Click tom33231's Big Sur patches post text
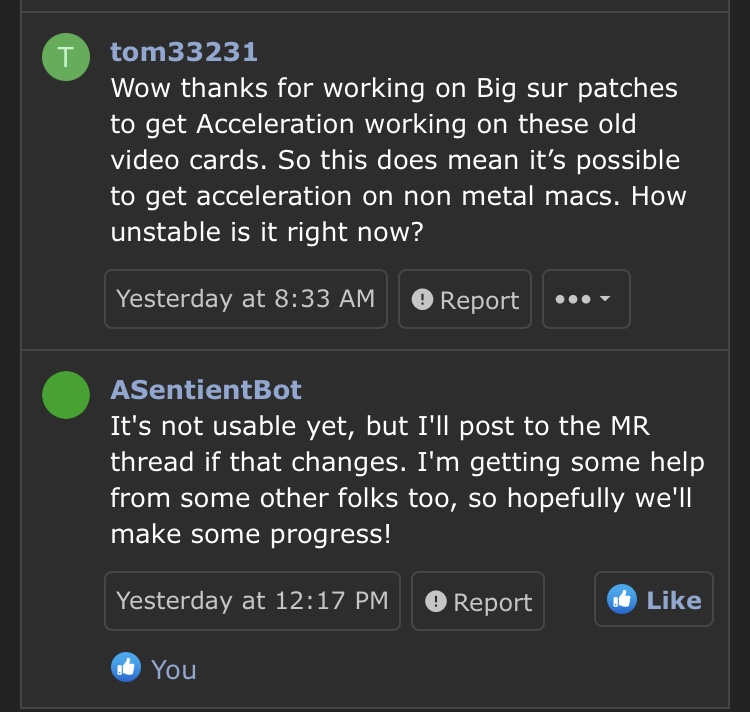The width and height of the screenshot is (750, 712). coord(395,160)
